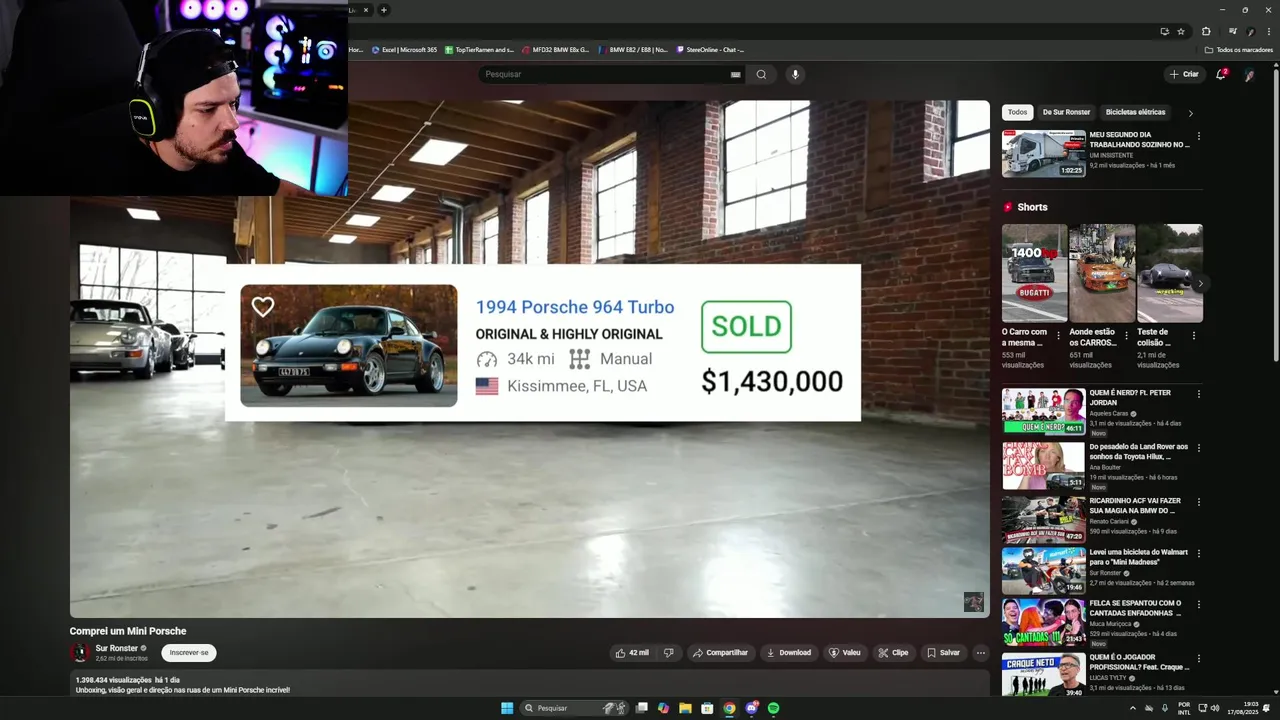This screenshot has height=720, width=1280.
Task: Open File Explorer from taskbar
Action: pyautogui.click(x=685, y=708)
